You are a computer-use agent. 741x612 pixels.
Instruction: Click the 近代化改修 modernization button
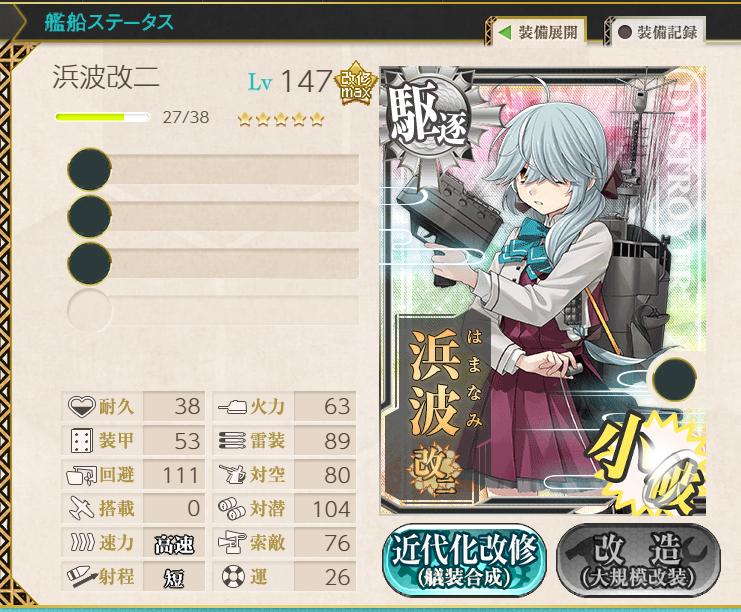point(464,560)
